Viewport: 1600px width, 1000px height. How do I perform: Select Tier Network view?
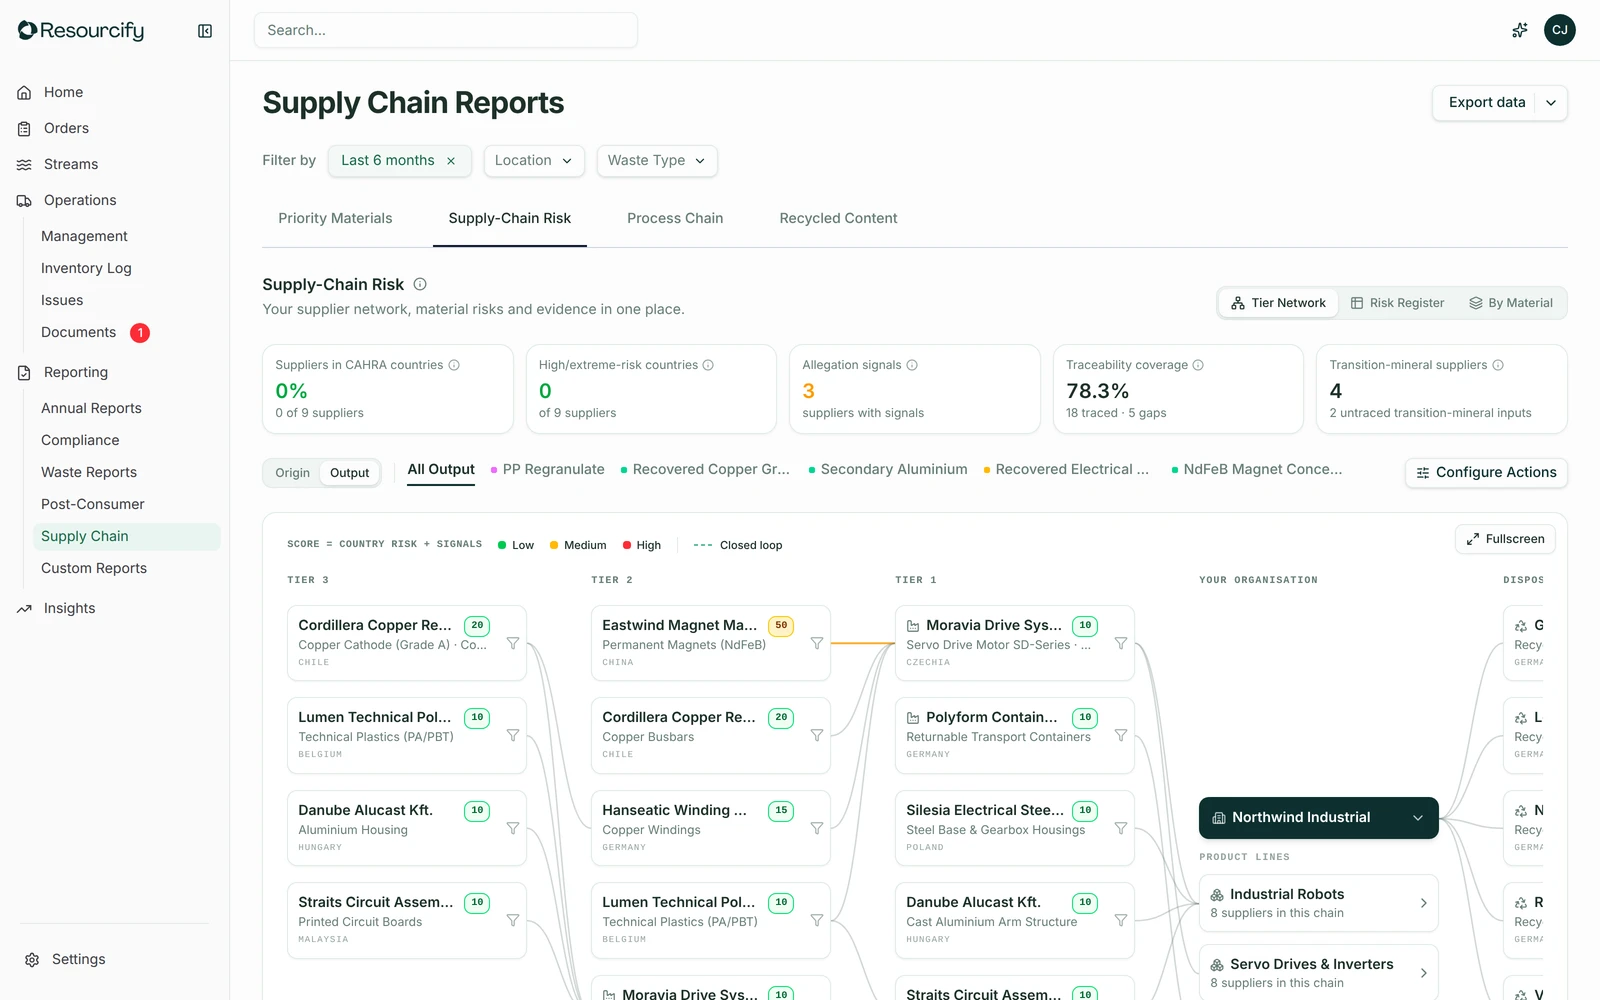[1278, 303]
